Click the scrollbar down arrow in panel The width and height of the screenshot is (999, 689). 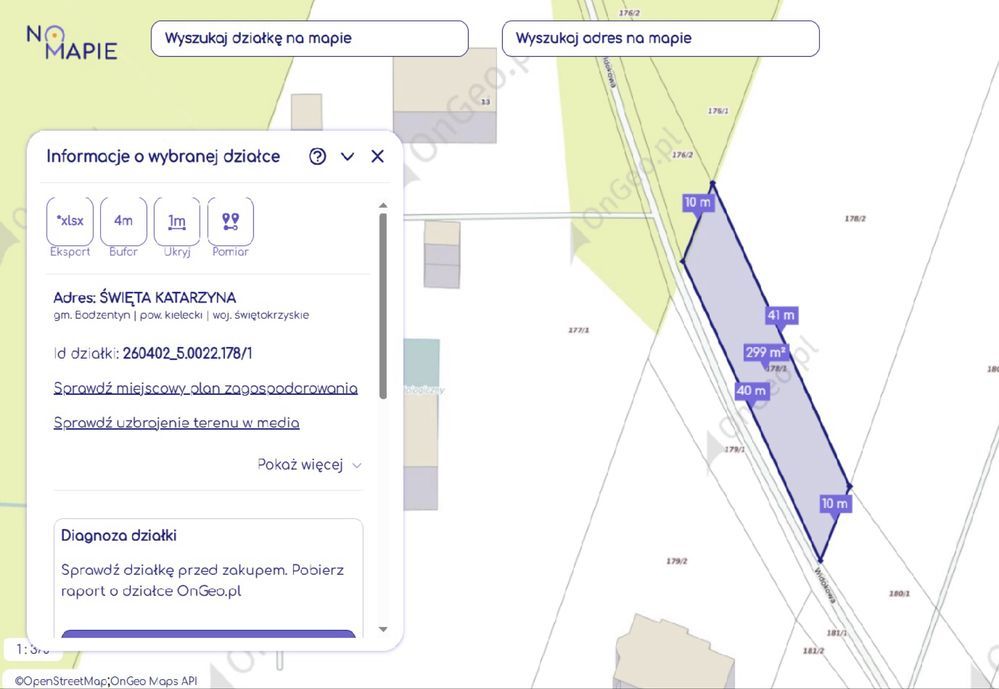pyautogui.click(x=383, y=629)
